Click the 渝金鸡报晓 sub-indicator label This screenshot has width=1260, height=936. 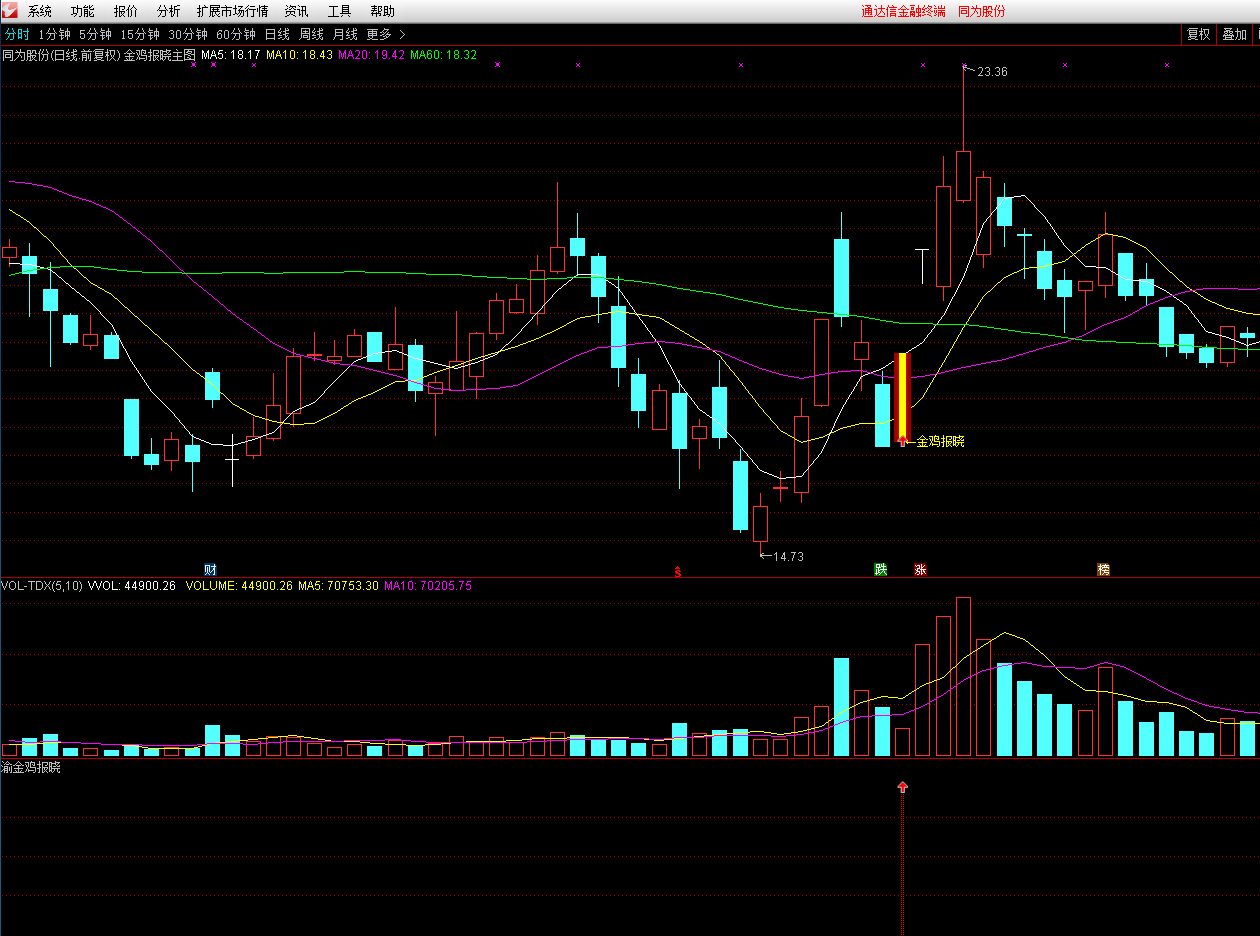tap(31, 768)
